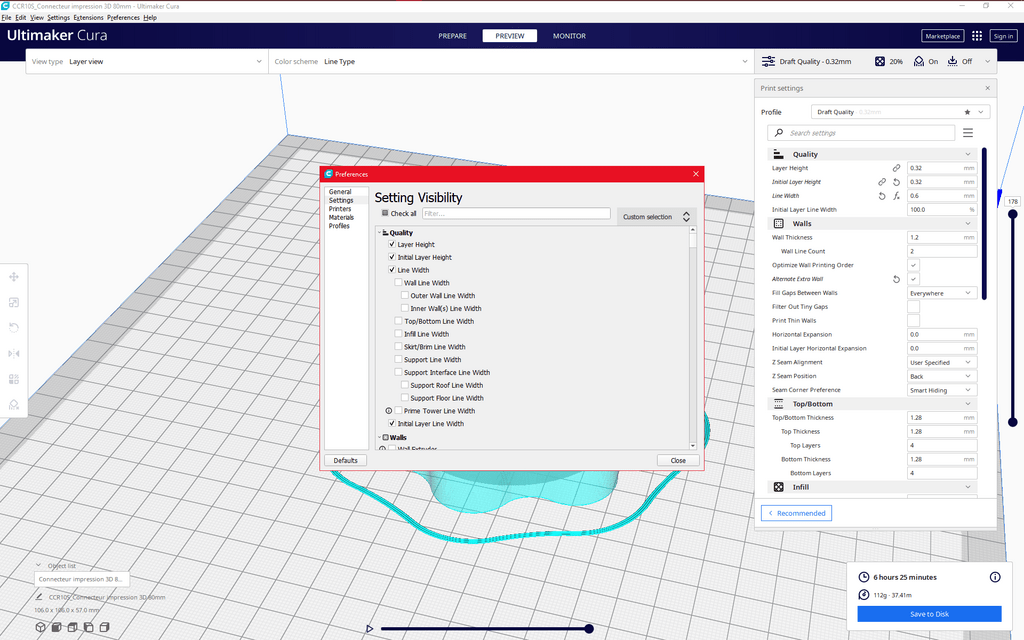Viewport: 1024px width, 640px height.
Task: Click the function icon beside Line Width
Action: [897, 196]
